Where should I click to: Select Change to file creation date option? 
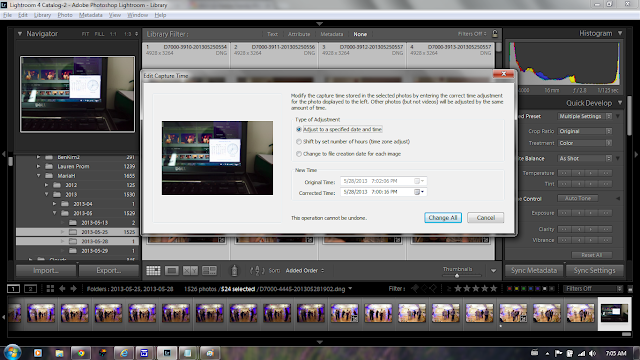coord(349,154)
